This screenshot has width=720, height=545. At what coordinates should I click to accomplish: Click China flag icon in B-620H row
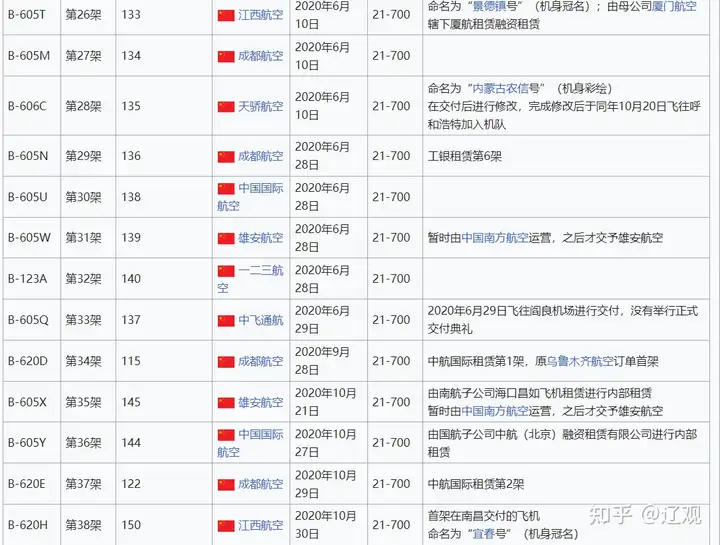tap(226, 526)
